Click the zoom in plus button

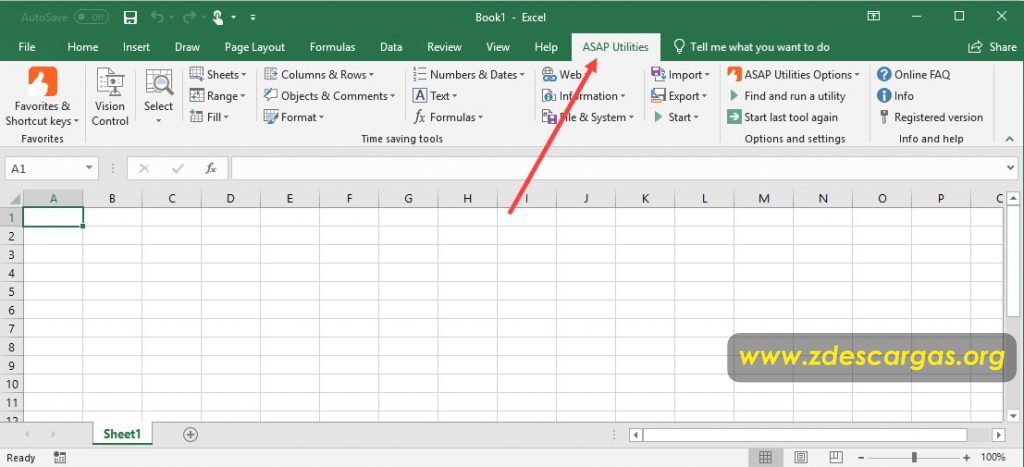[967, 458]
